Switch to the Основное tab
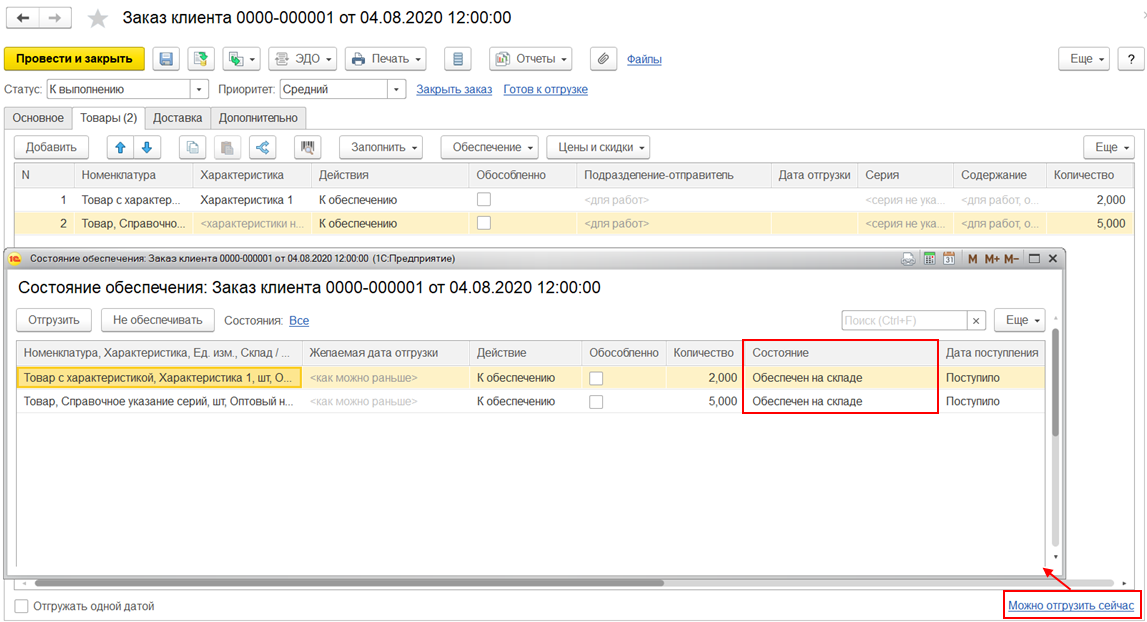This screenshot has width=1147, height=622. 38,118
